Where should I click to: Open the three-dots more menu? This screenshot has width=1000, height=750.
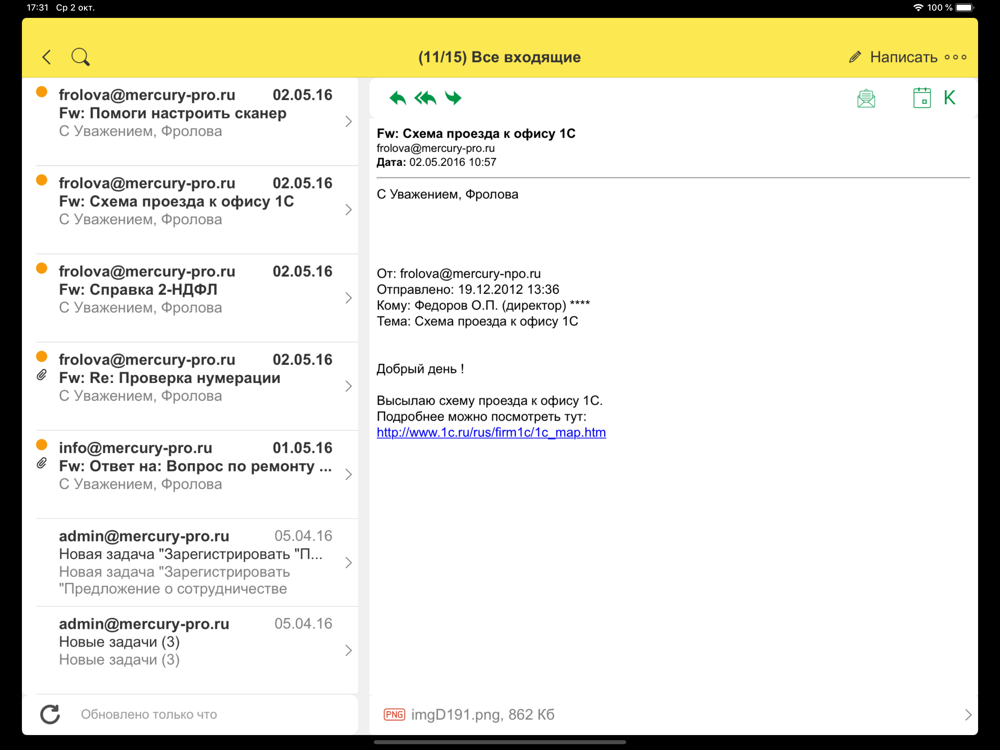point(955,57)
